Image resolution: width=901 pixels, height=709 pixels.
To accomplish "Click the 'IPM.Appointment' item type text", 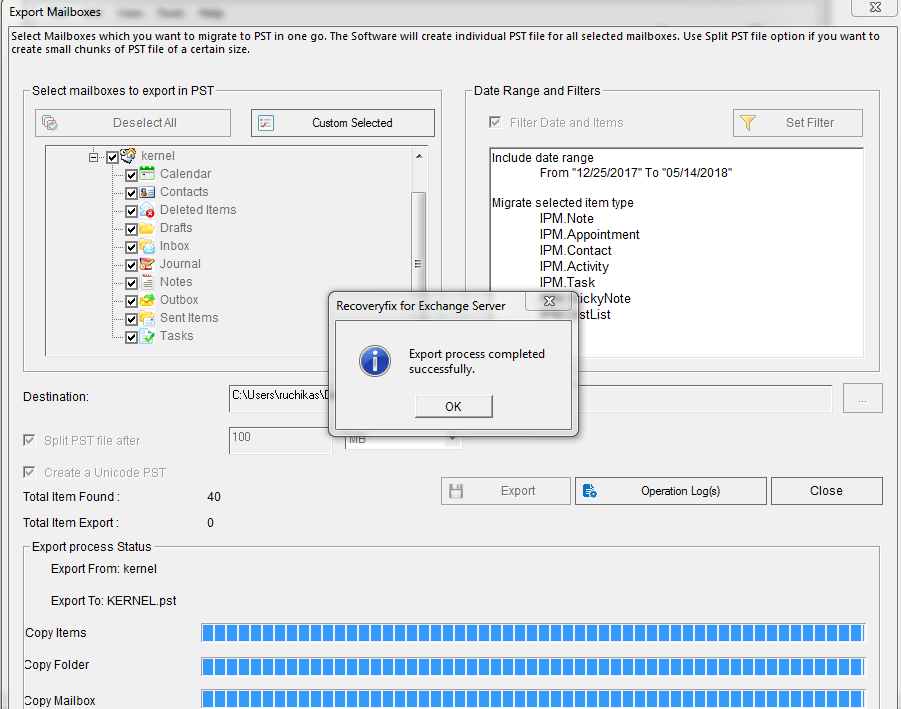I will (x=589, y=234).
